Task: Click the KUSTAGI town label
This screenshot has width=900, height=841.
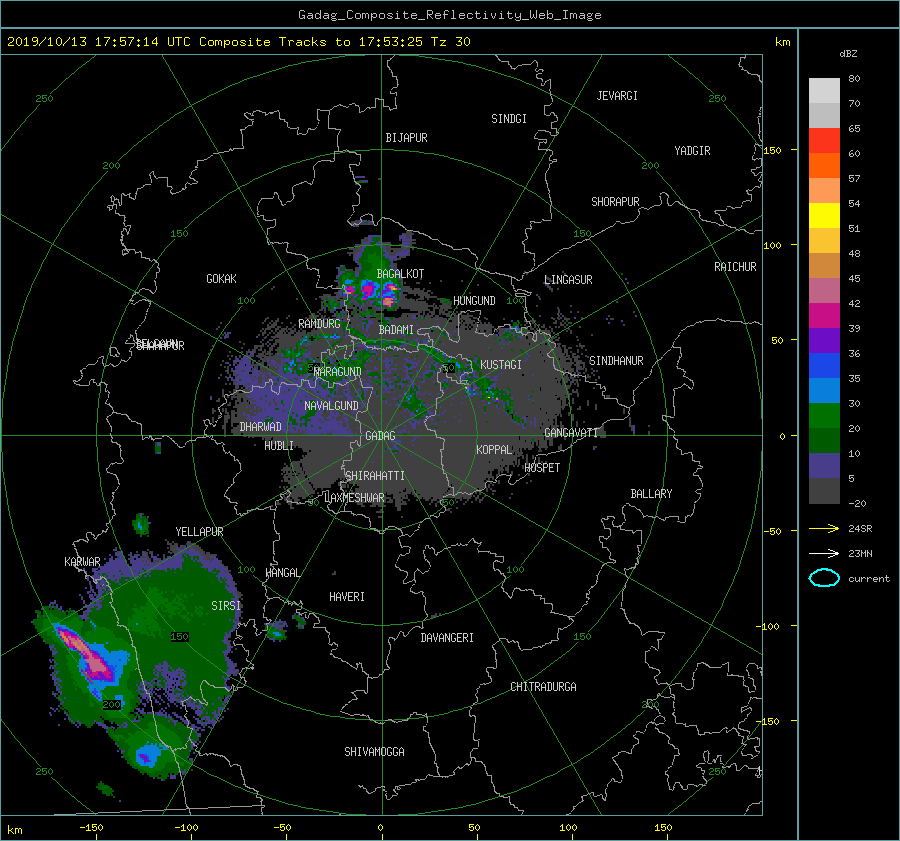Action: 501,365
